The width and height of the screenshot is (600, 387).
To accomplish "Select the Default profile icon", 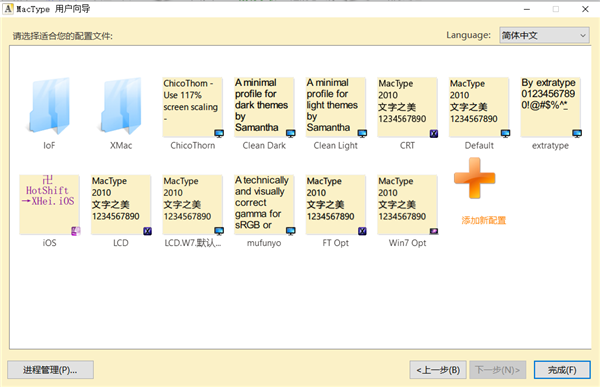I will tap(479, 107).
